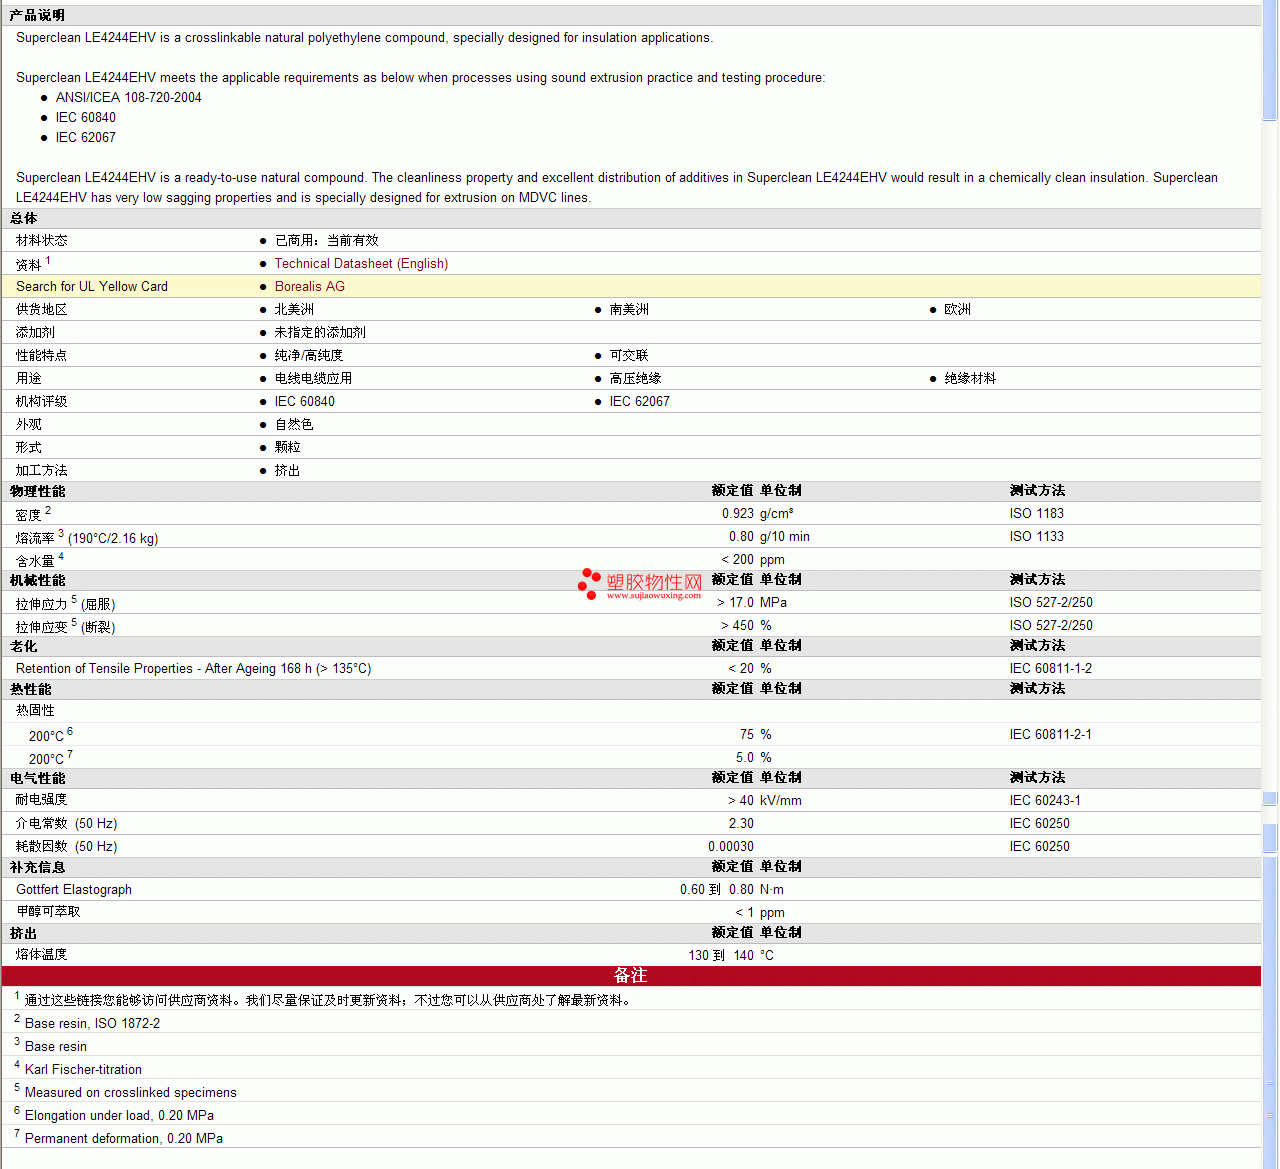
Task: Click the 南美洲 region entry
Action: [x=629, y=310]
